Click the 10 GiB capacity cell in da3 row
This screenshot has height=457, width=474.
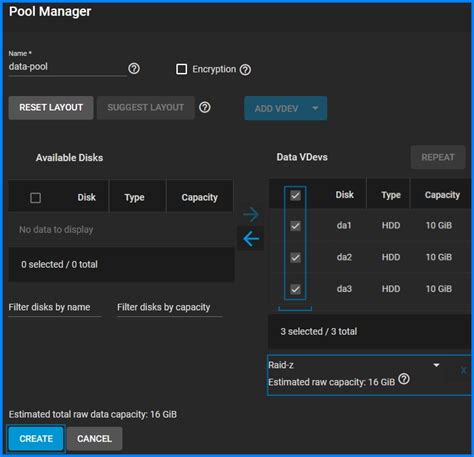[439, 289]
